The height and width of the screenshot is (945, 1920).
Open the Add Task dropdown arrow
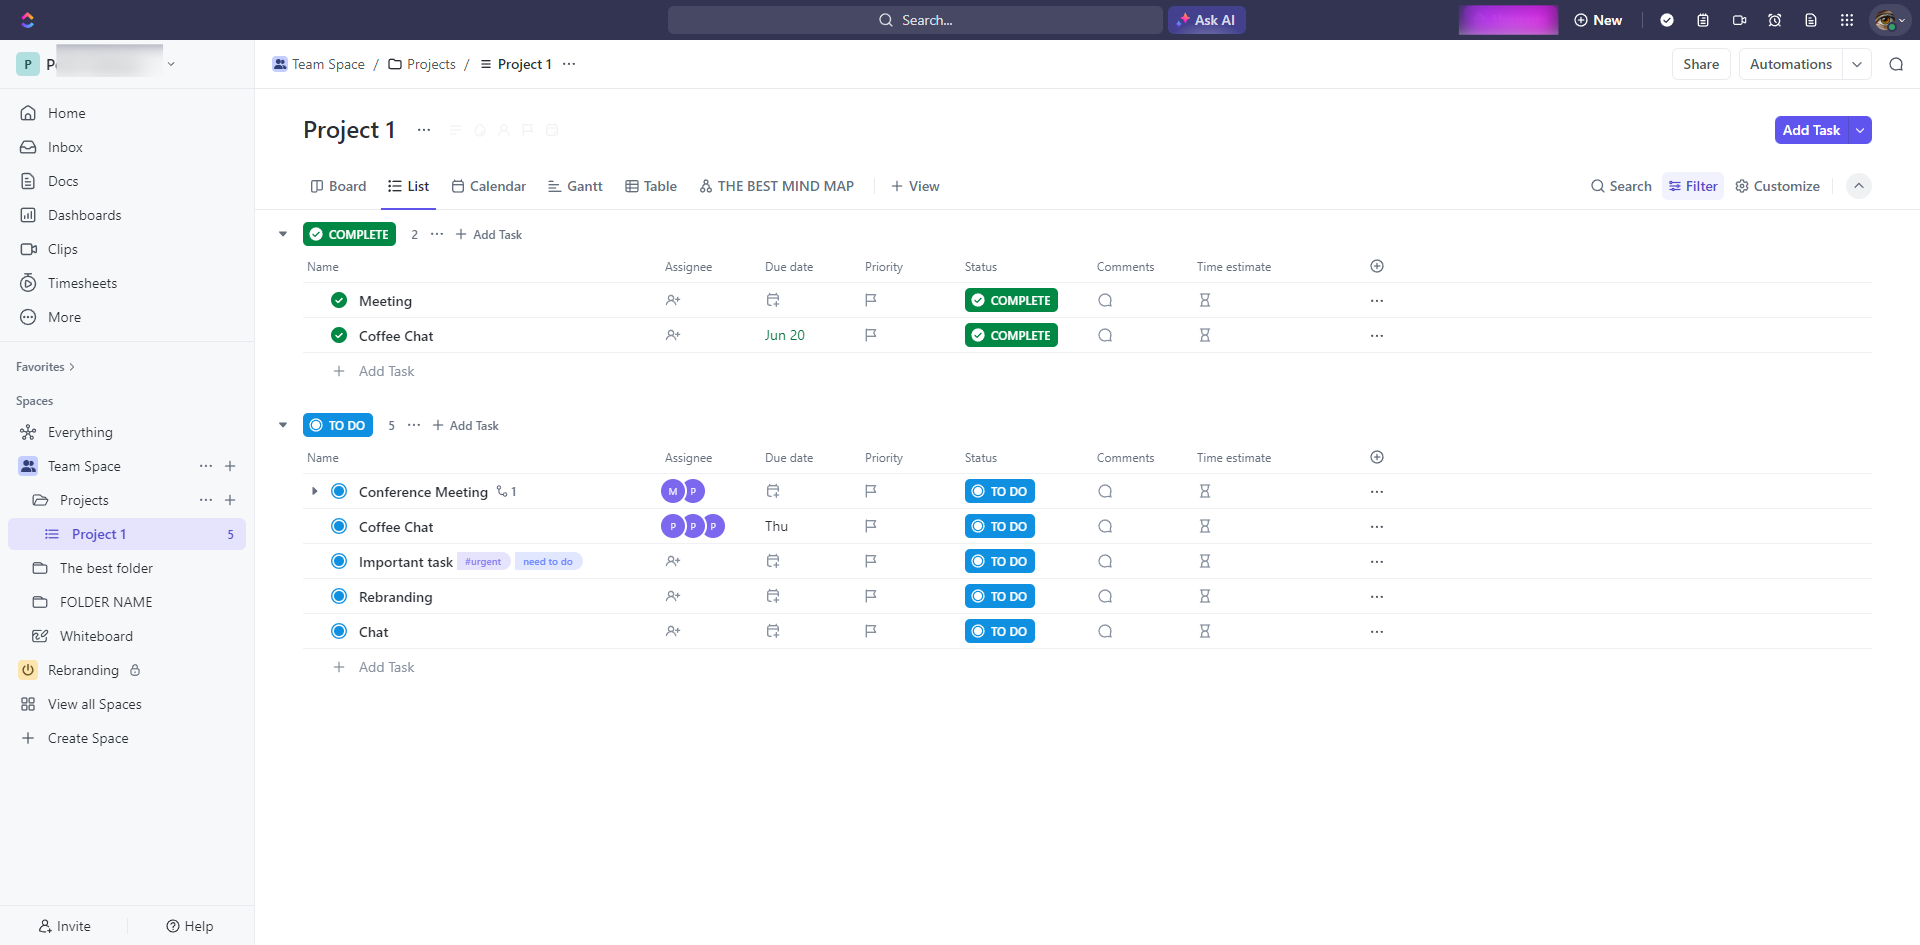coord(1860,130)
